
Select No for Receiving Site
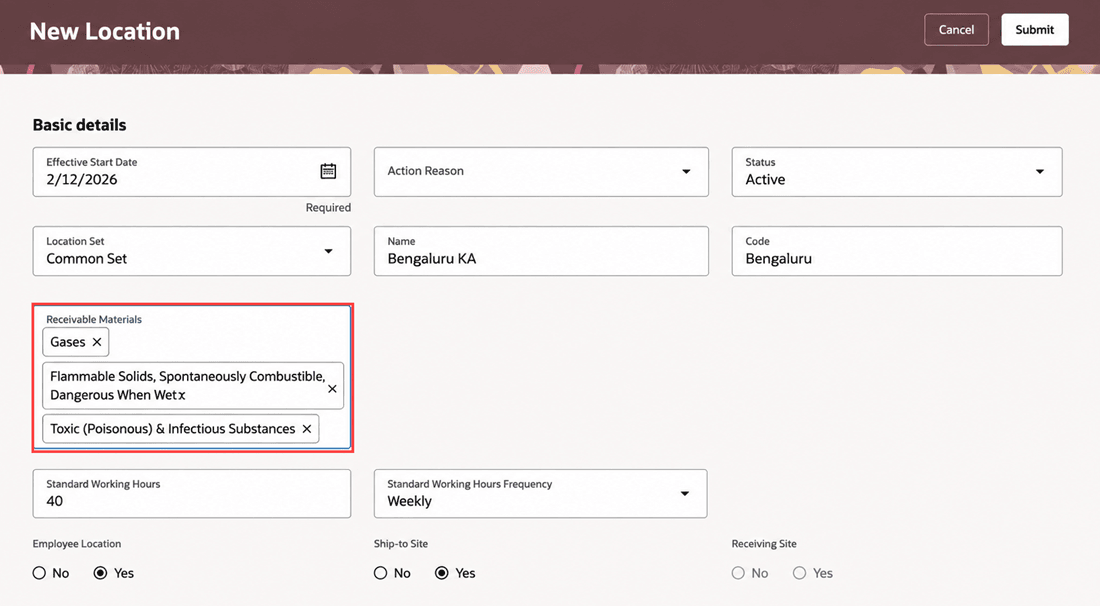tap(738, 573)
